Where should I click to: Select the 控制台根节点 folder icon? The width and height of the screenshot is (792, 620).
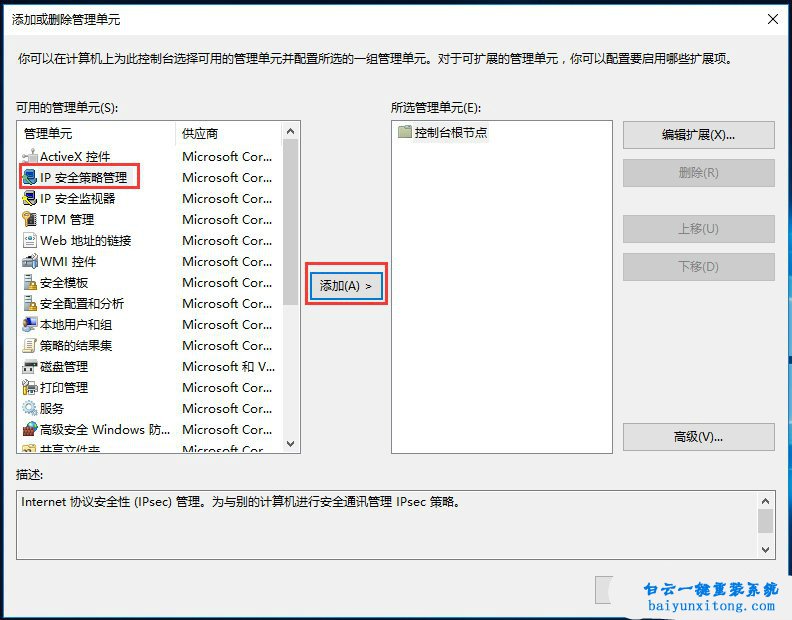coord(405,132)
